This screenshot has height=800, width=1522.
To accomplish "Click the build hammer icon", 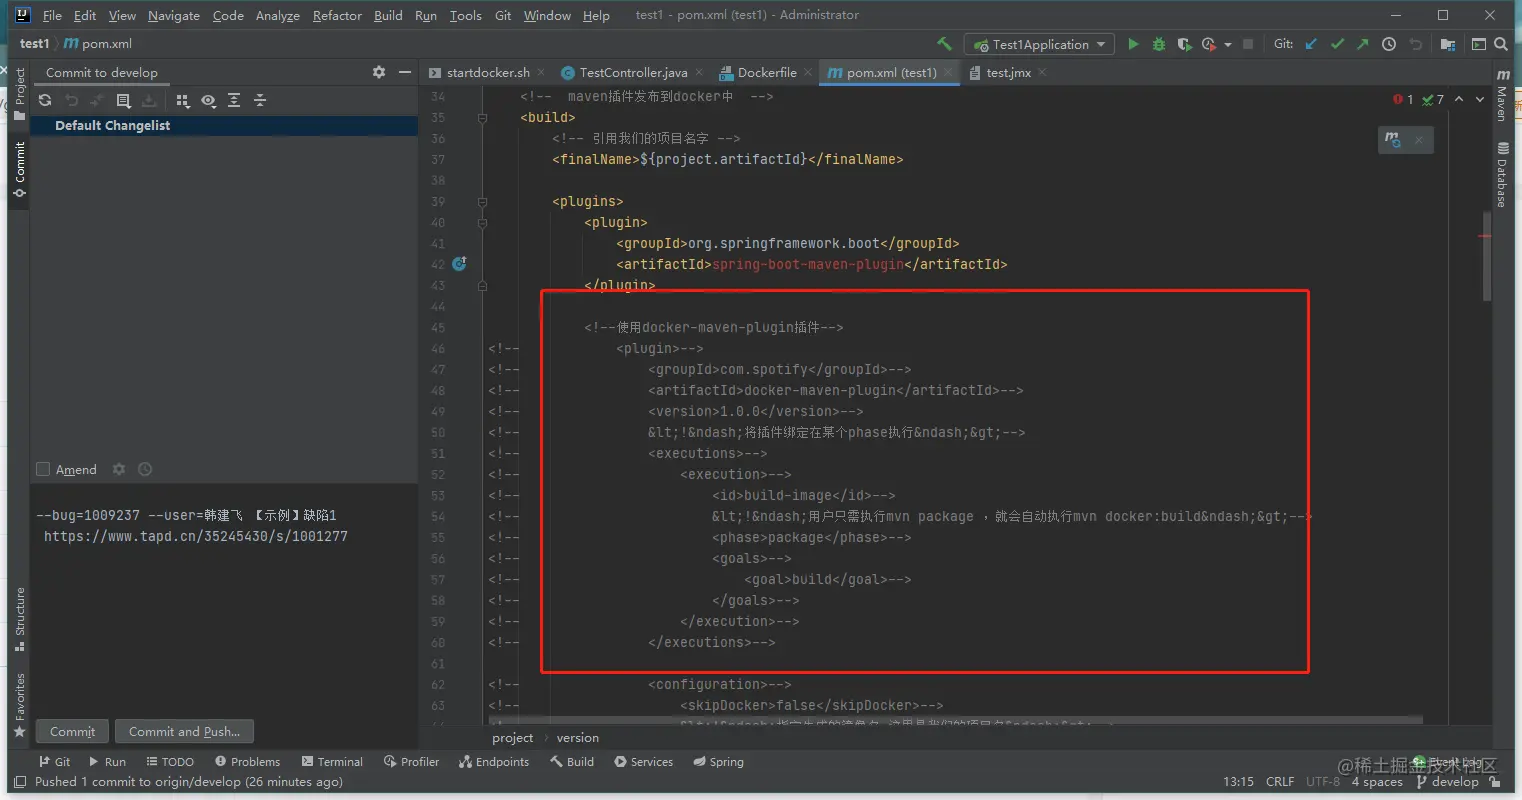I will pos(944,44).
